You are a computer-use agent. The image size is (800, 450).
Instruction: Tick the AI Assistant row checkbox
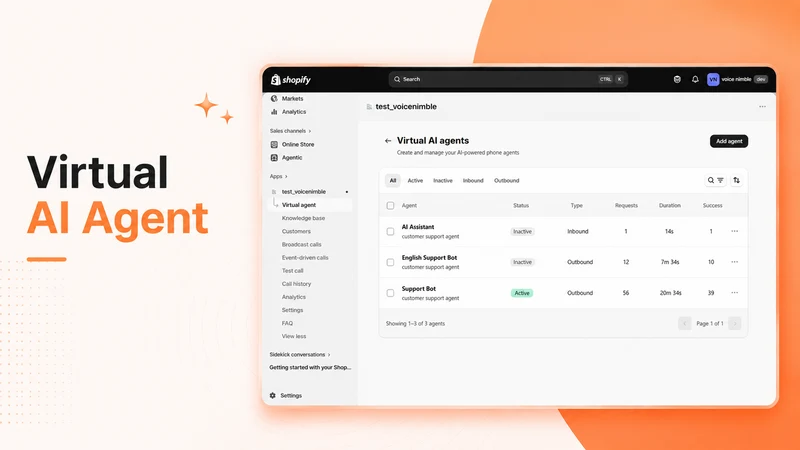pyautogui.click(x=390, y=232)
